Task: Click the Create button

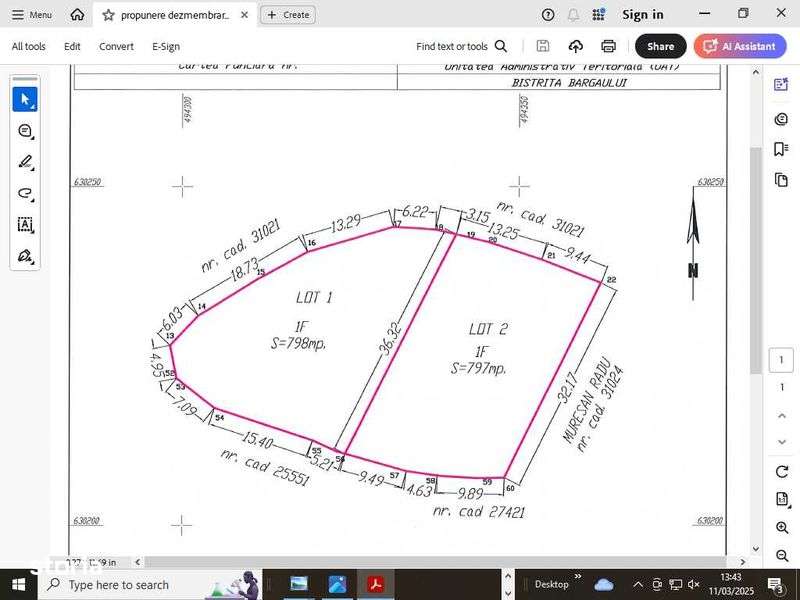Action: [x=288, y=15]
